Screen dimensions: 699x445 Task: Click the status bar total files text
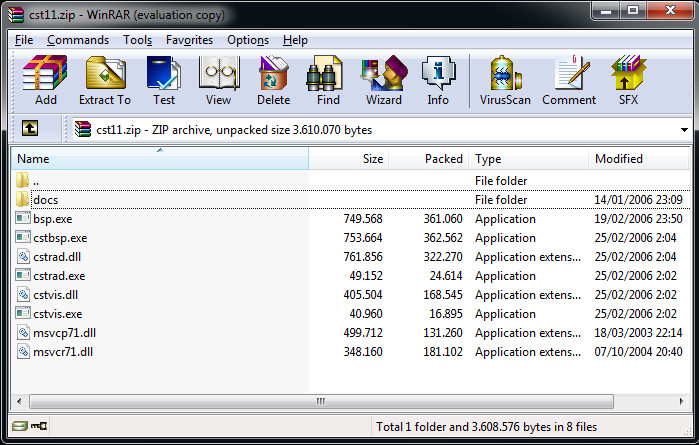click(486, 427)
